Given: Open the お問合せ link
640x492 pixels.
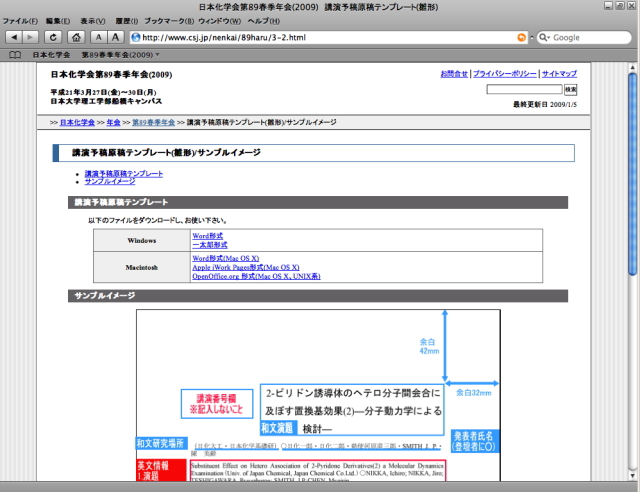Looking at the screenshot, I should 454,73.
